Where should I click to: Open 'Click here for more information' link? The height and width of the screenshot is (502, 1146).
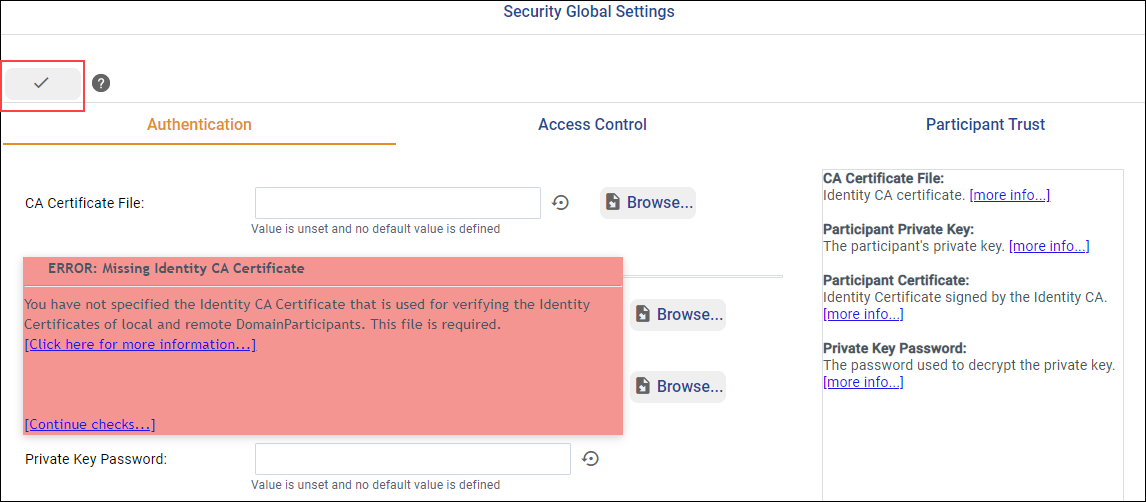pyautogui.click(x=140, y=345)
